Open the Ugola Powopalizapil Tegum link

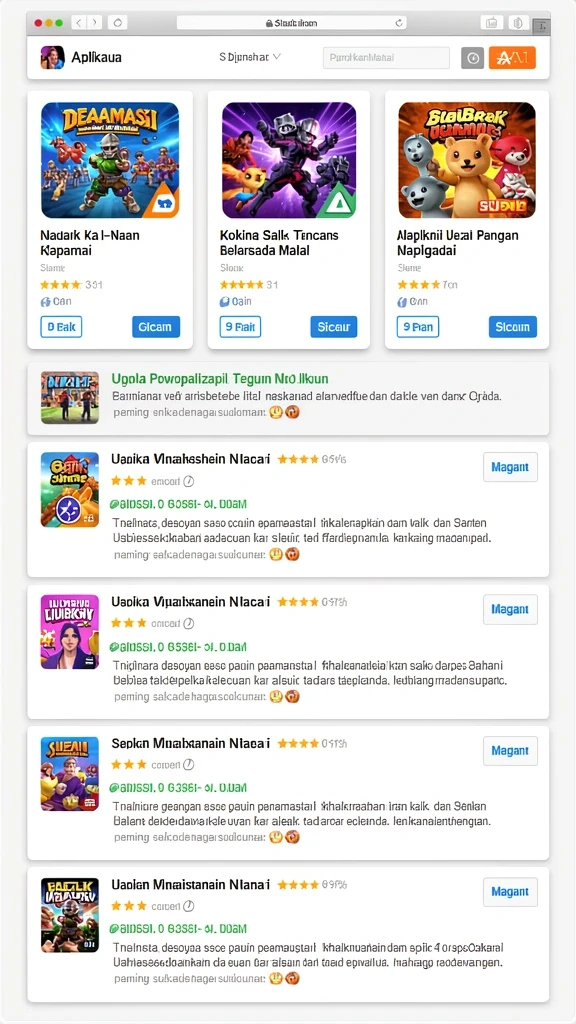click(x=220, y=379)
